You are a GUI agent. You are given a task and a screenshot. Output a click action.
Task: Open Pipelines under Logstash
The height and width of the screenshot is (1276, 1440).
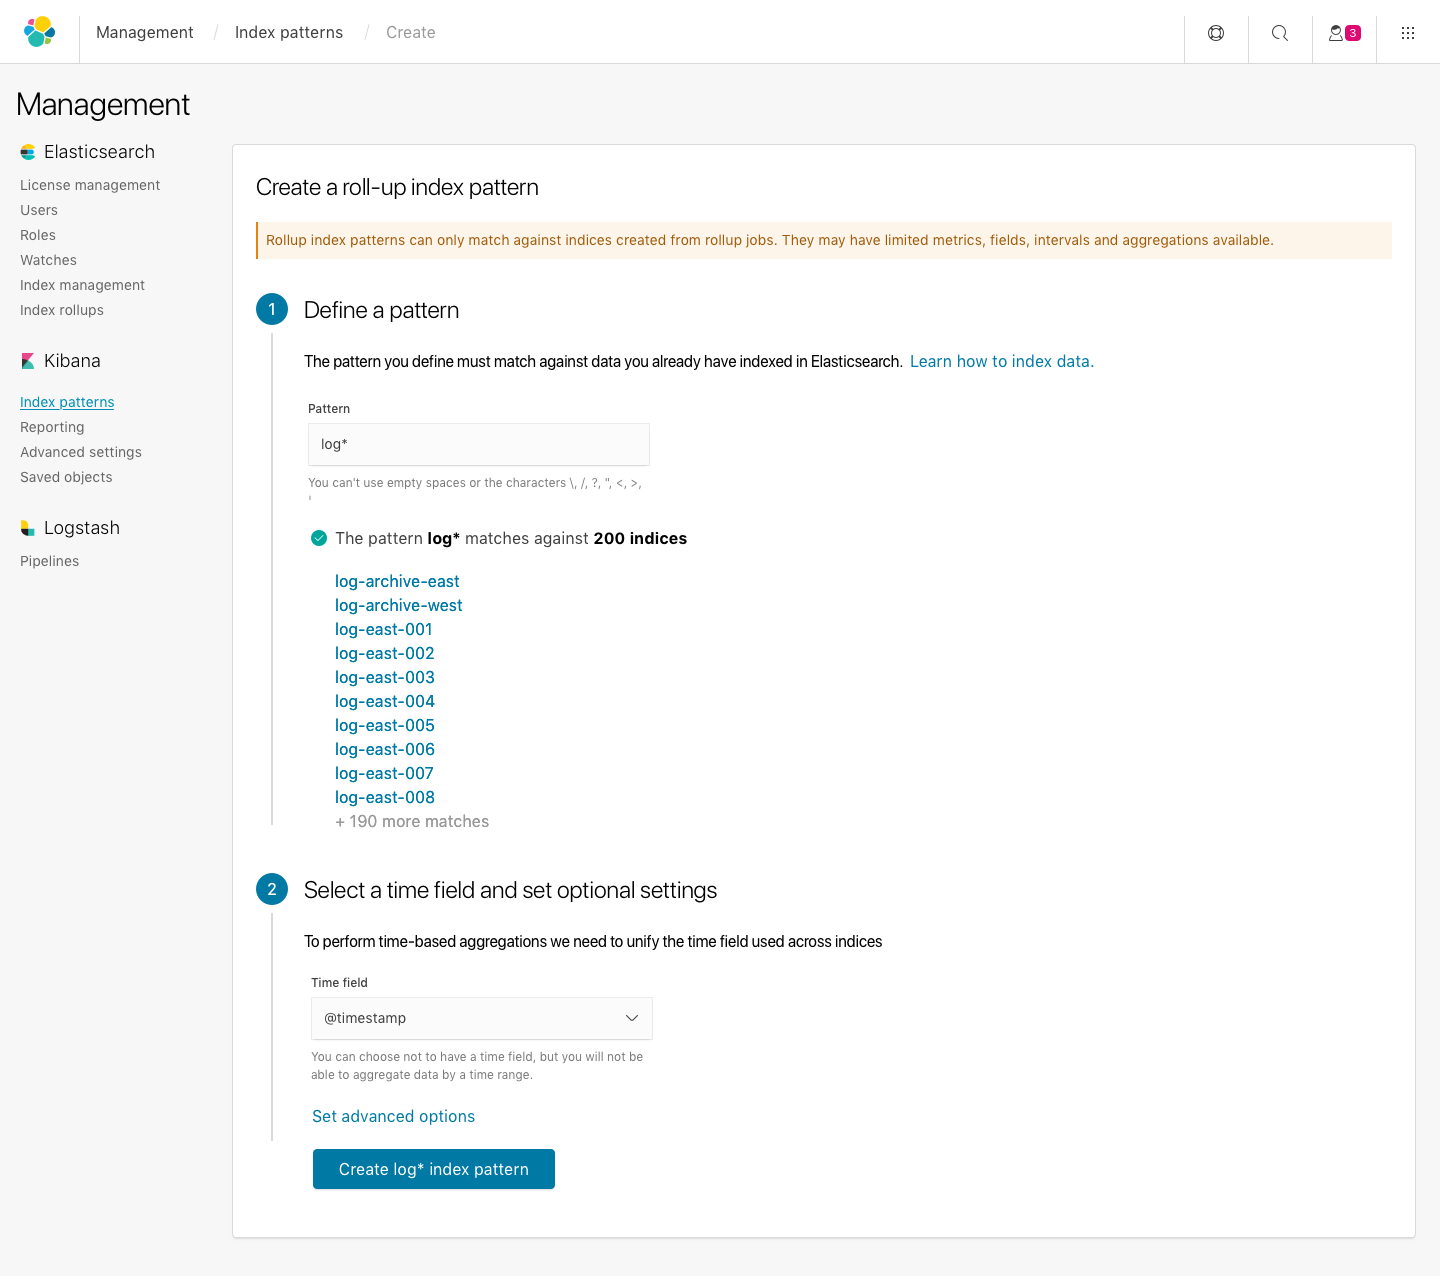(49, 561)
